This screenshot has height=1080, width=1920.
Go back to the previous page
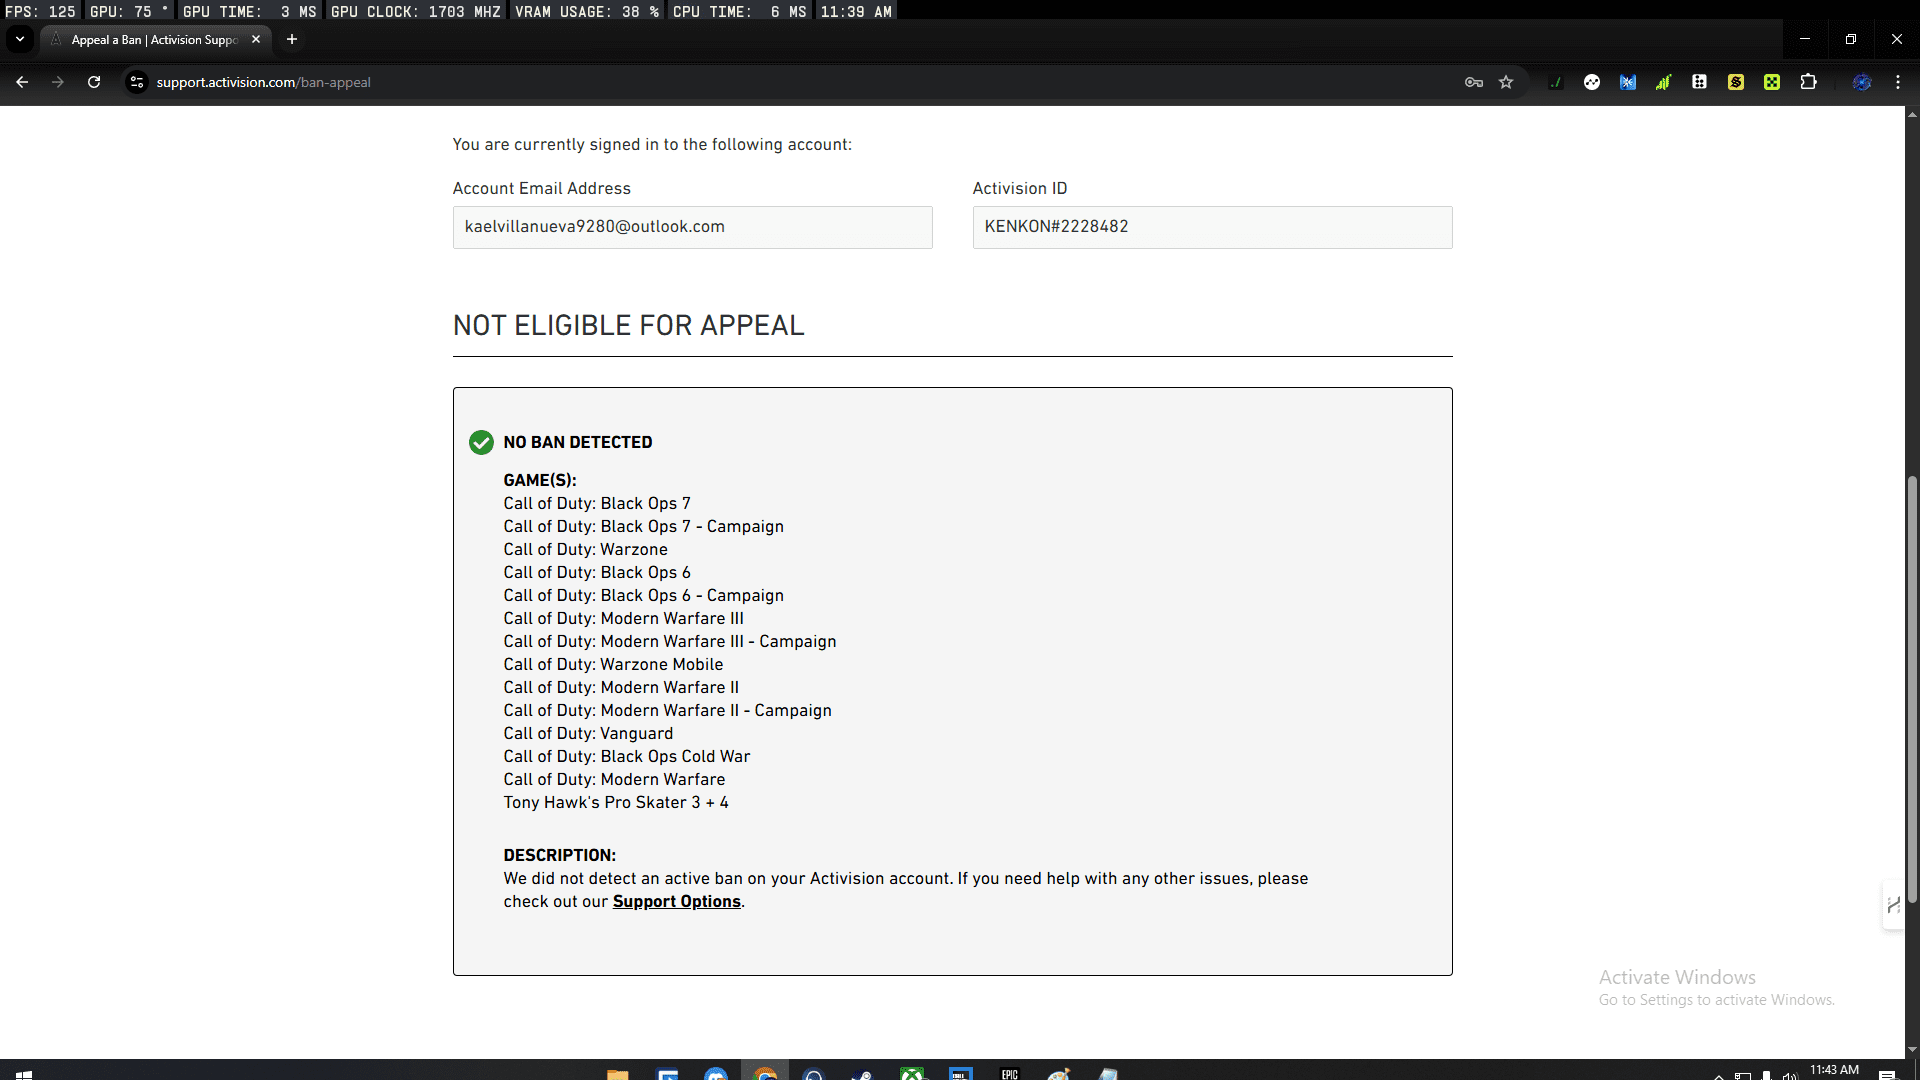coord(22,82)
